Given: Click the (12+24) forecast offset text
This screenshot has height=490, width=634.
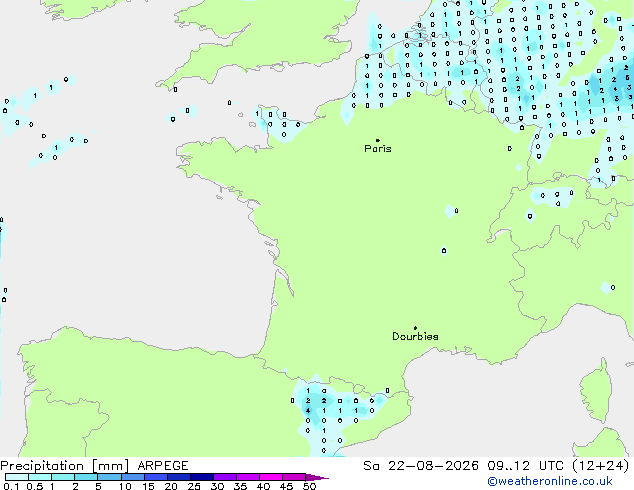Looking at the screenshot, I should [601, 466].
